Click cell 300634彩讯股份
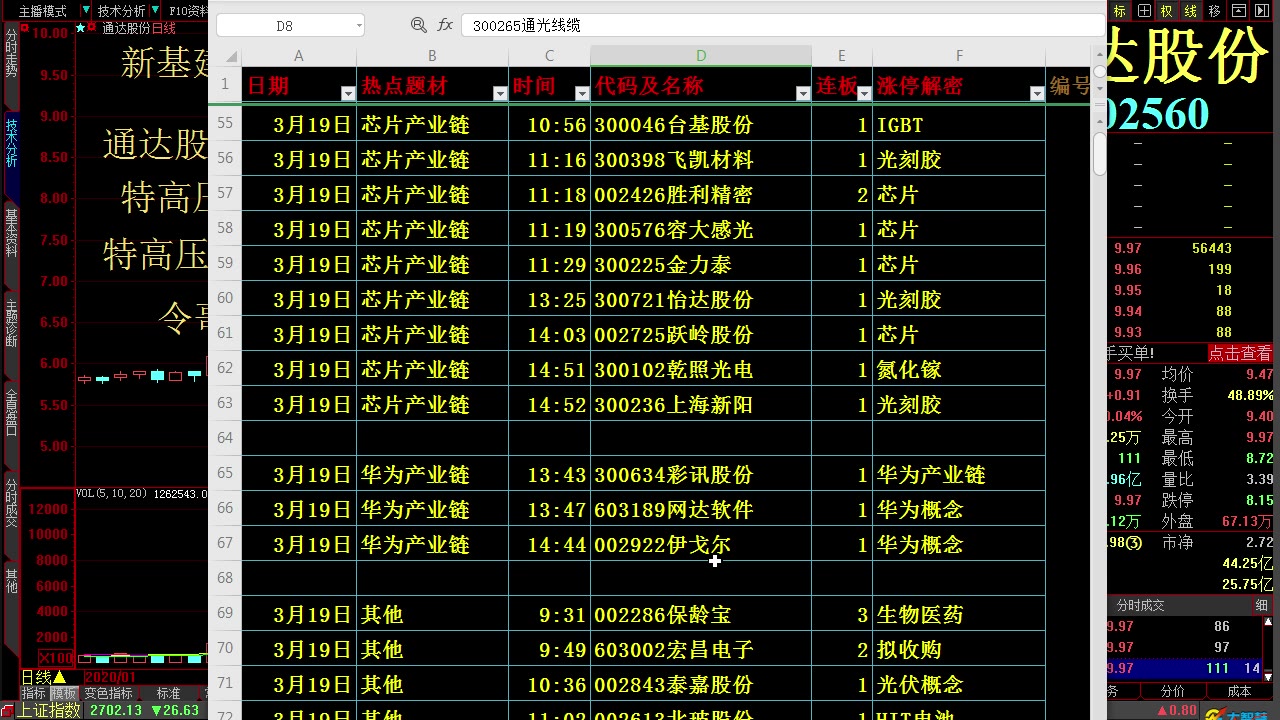 tap(701, 475)
